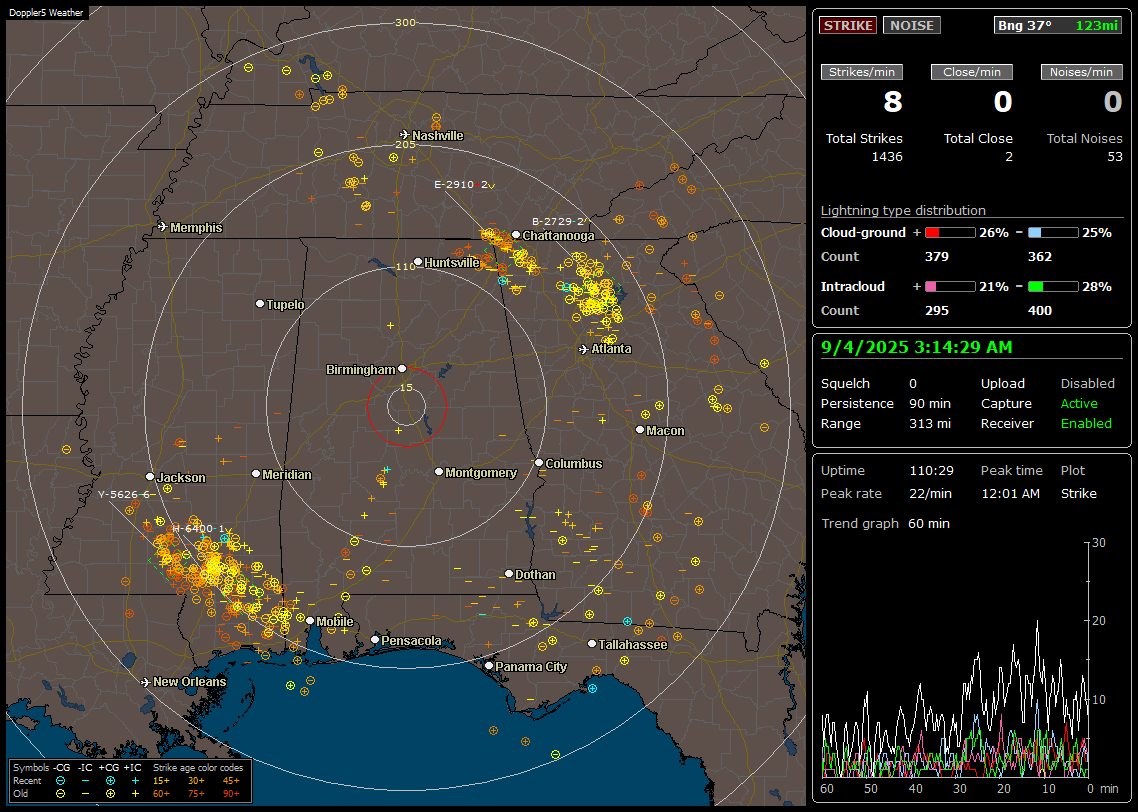This screenshot has height=812, width=1138.
Task: Click the Tupelo city marker dot
Action: point(260,303)
